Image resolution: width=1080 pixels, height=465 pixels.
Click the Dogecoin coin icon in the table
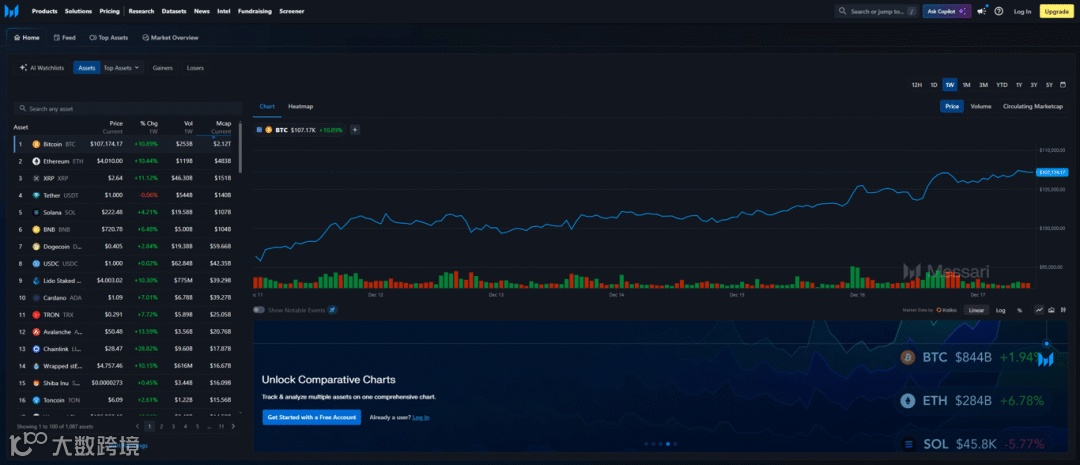click(37, 247)
